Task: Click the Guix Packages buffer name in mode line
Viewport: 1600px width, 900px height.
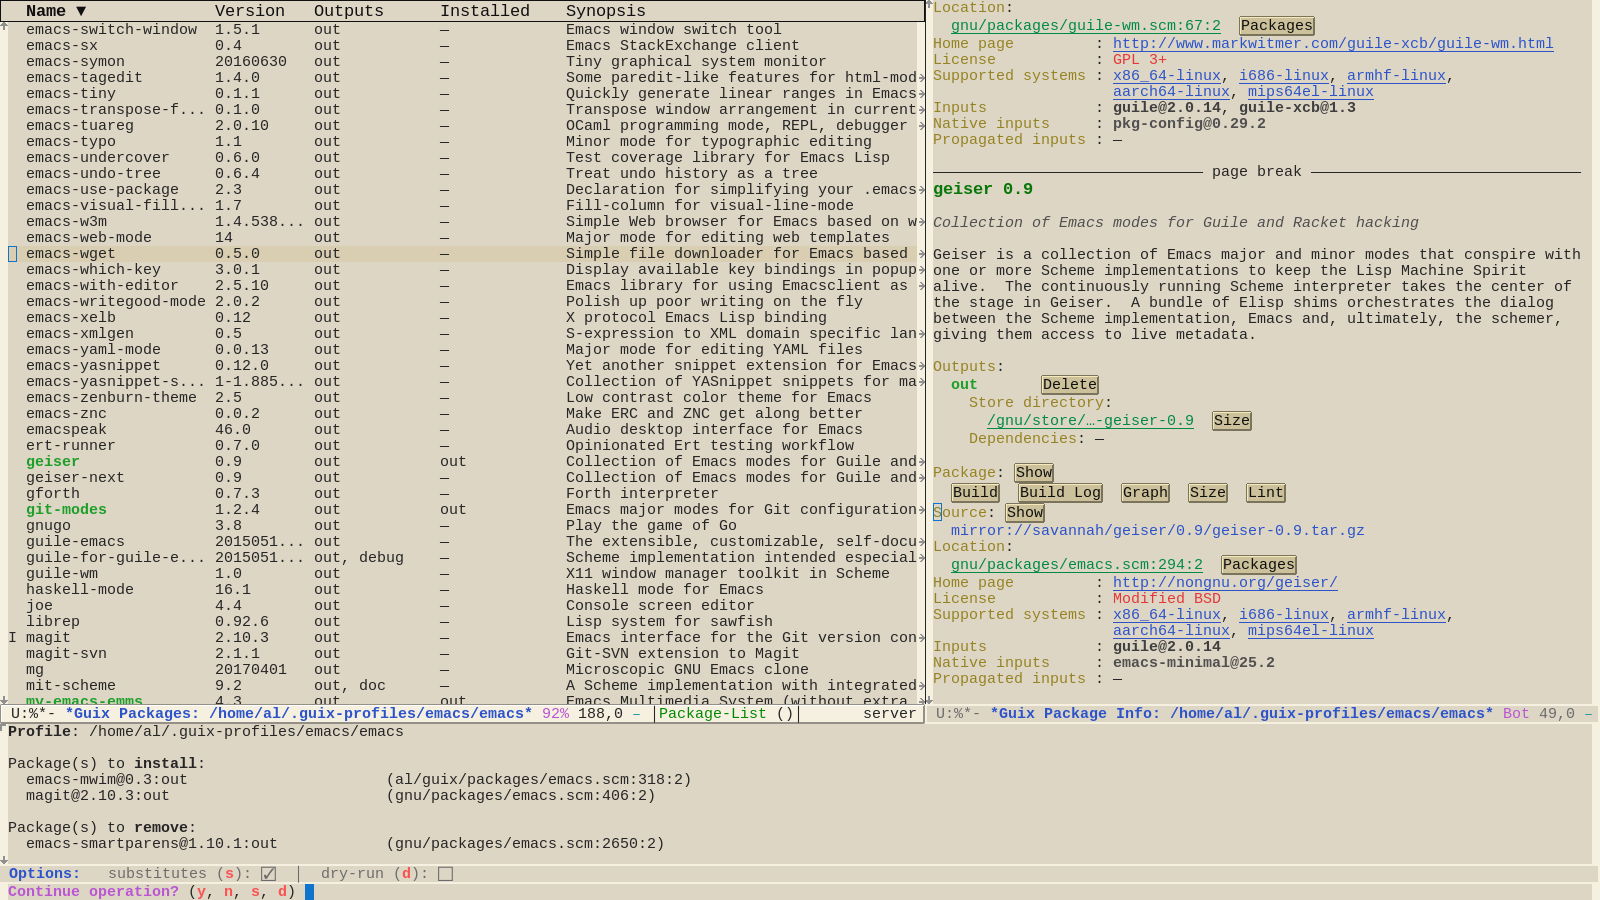Action: point(299,714)
